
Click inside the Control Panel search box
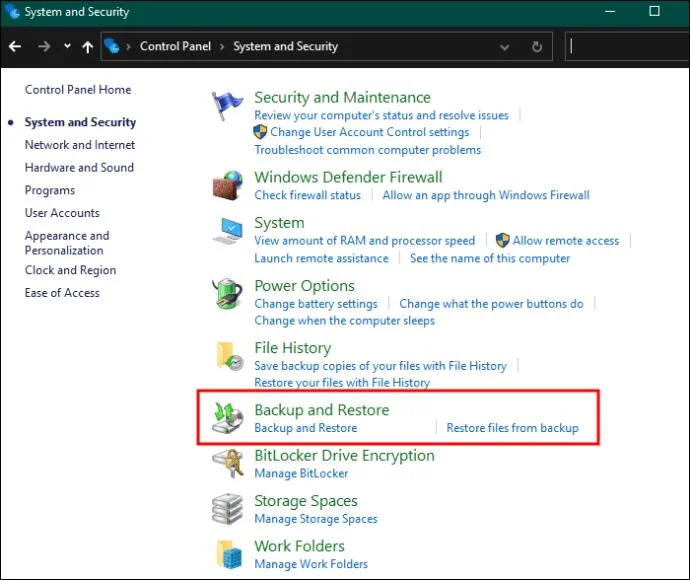[628, 46]
